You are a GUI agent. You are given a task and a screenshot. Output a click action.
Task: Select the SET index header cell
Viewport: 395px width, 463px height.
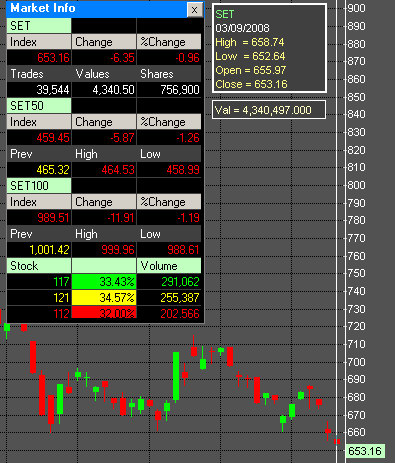[39, 26]
